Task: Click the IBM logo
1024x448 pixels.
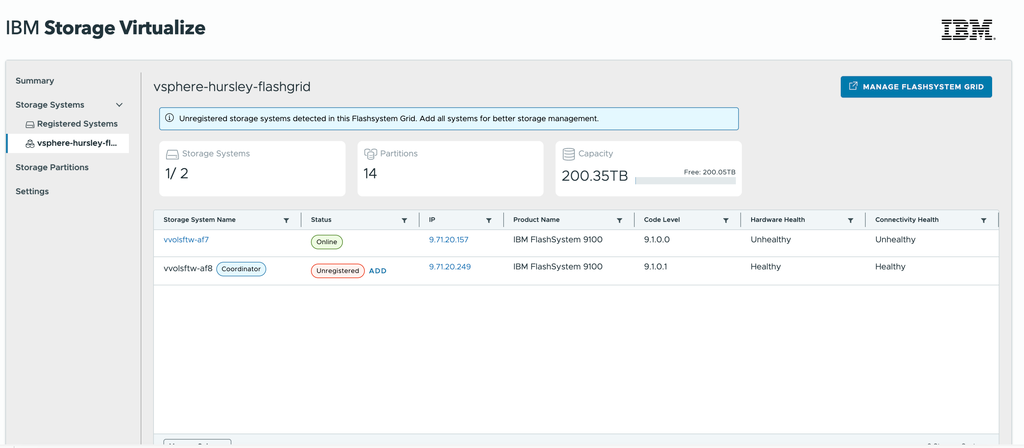Action: [x=967, y=30]
